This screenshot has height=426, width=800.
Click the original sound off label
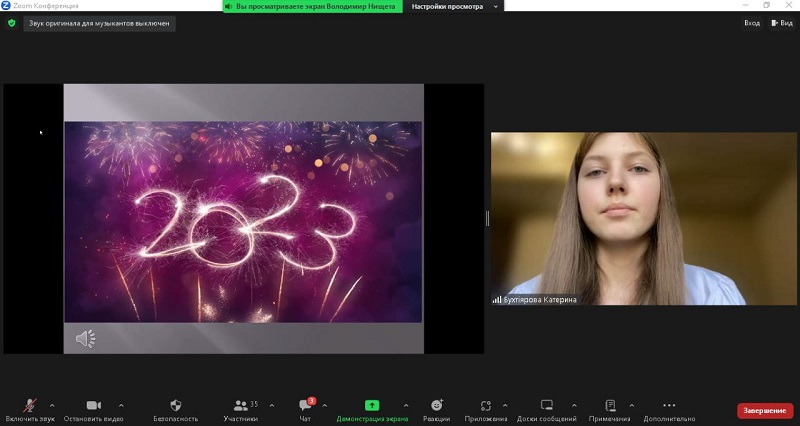(x=99, y=23)
